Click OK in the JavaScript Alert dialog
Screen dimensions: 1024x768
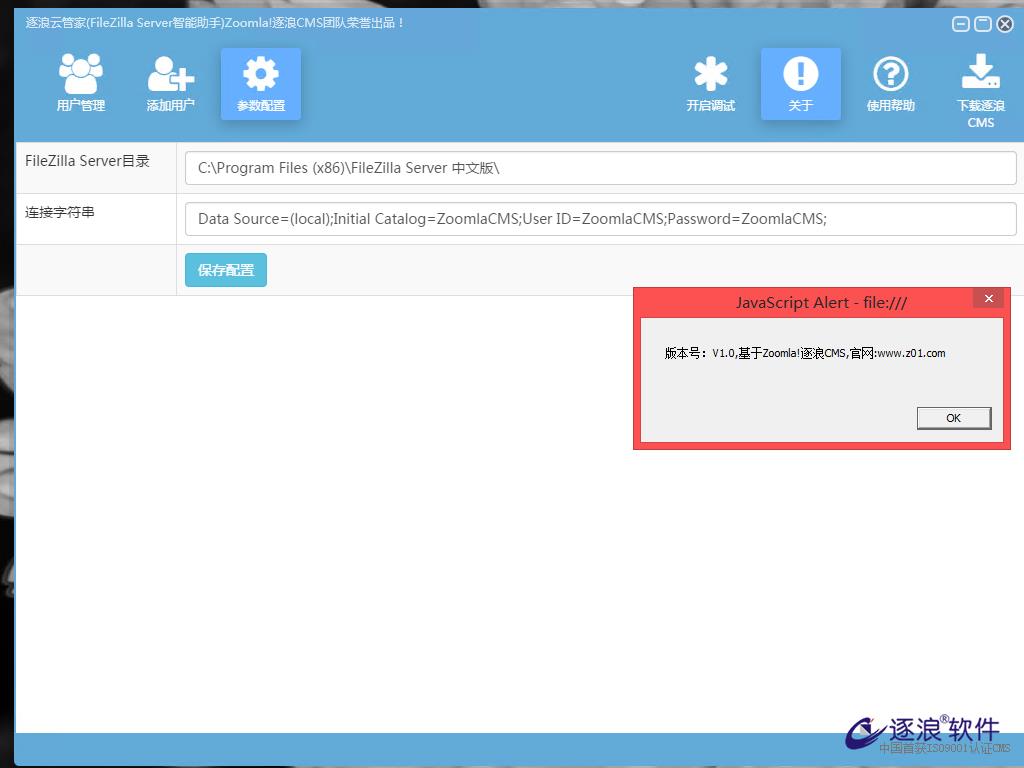[x=953, y=418]
